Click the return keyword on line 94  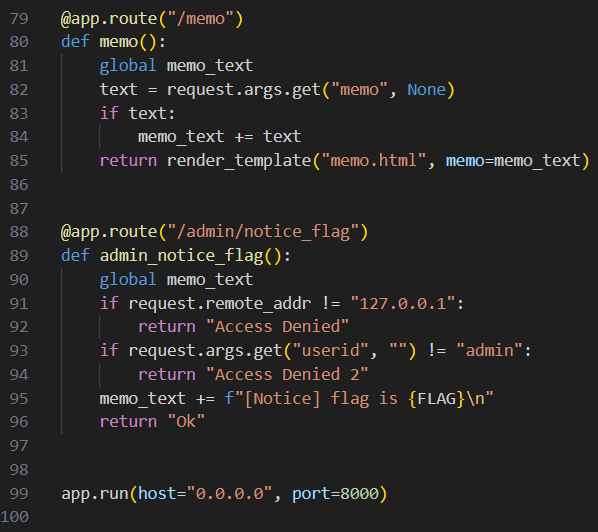(167, 375)
